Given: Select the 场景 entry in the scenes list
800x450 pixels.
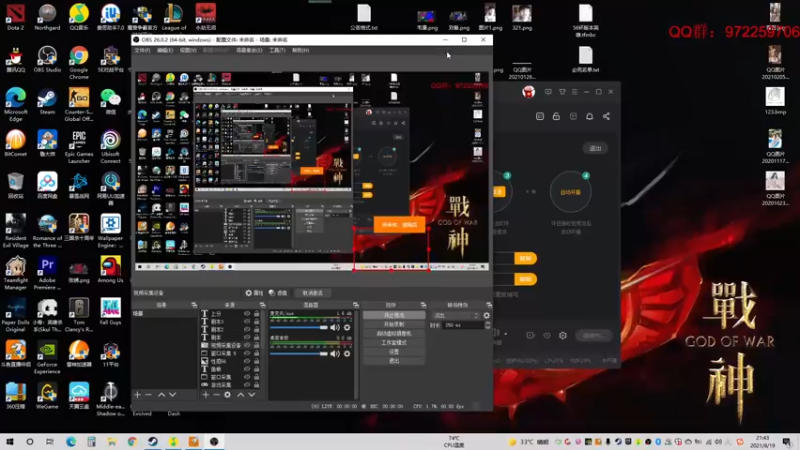Looking at the screenshot, I should pyautogui.click(x=164, y=313).
